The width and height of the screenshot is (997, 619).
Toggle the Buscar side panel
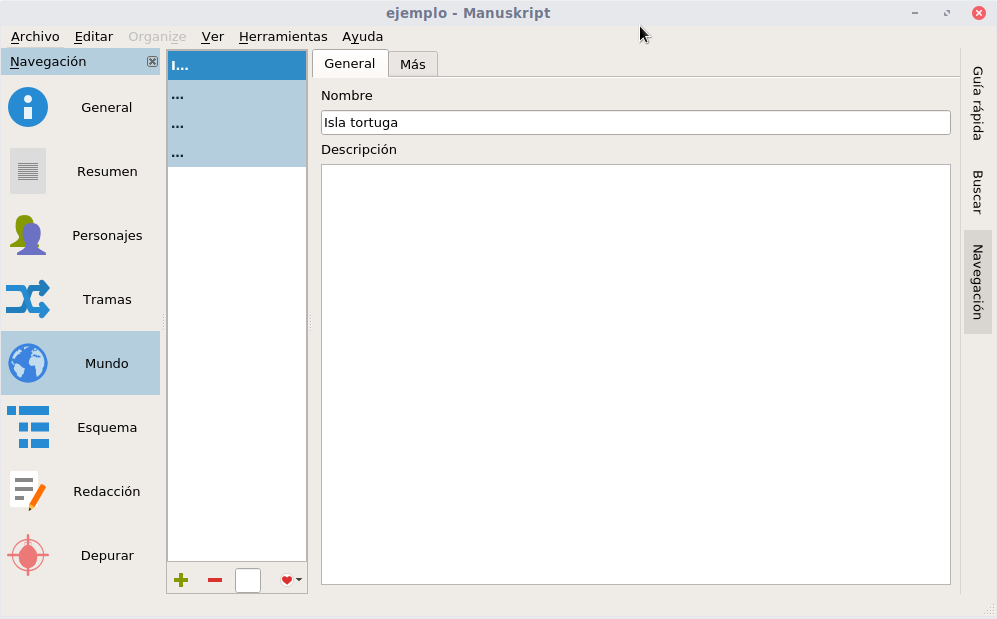[978, 192]
